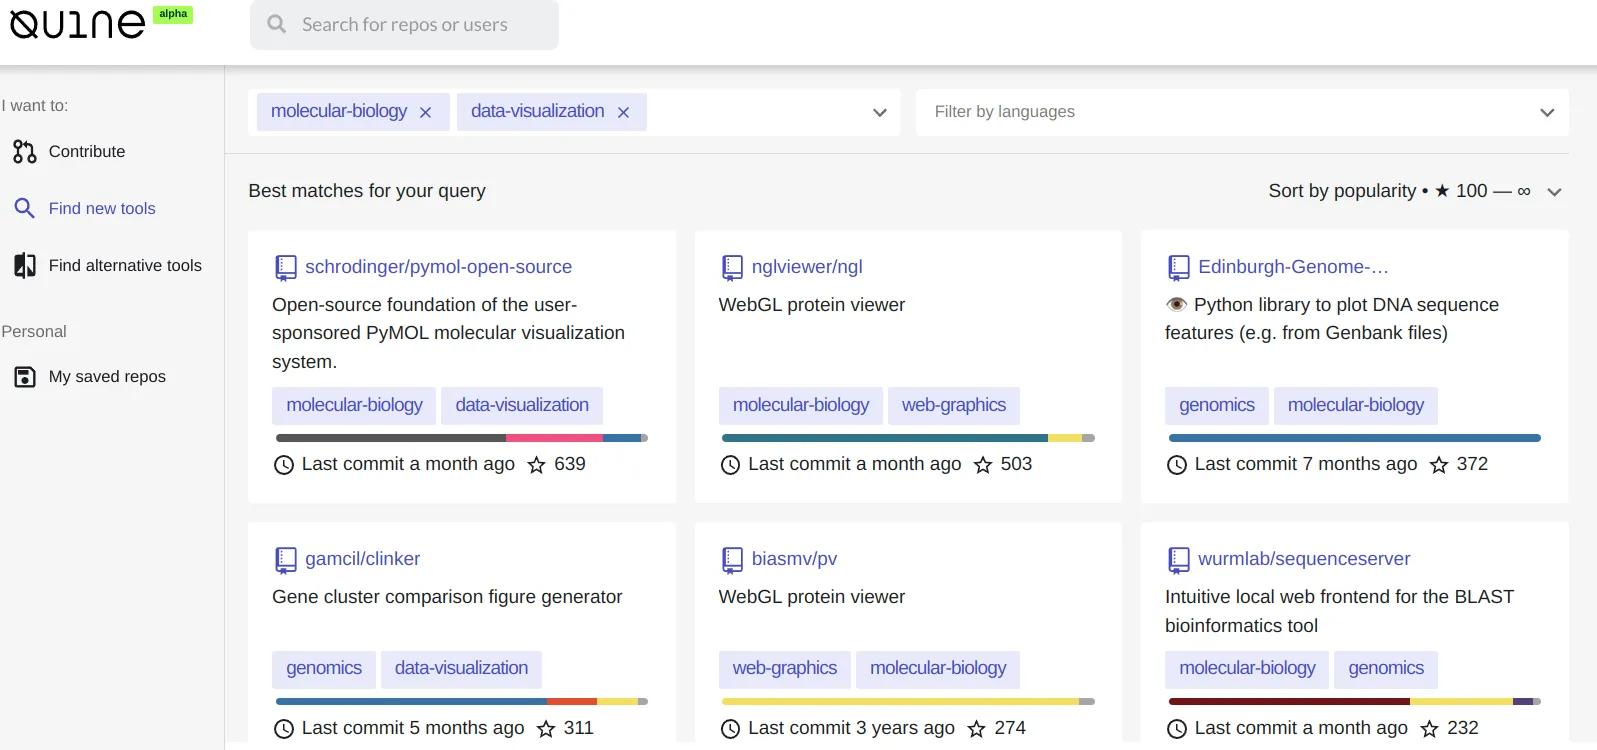Click the star icon next to 372

pyautogui.click(x=1439, y=465)
